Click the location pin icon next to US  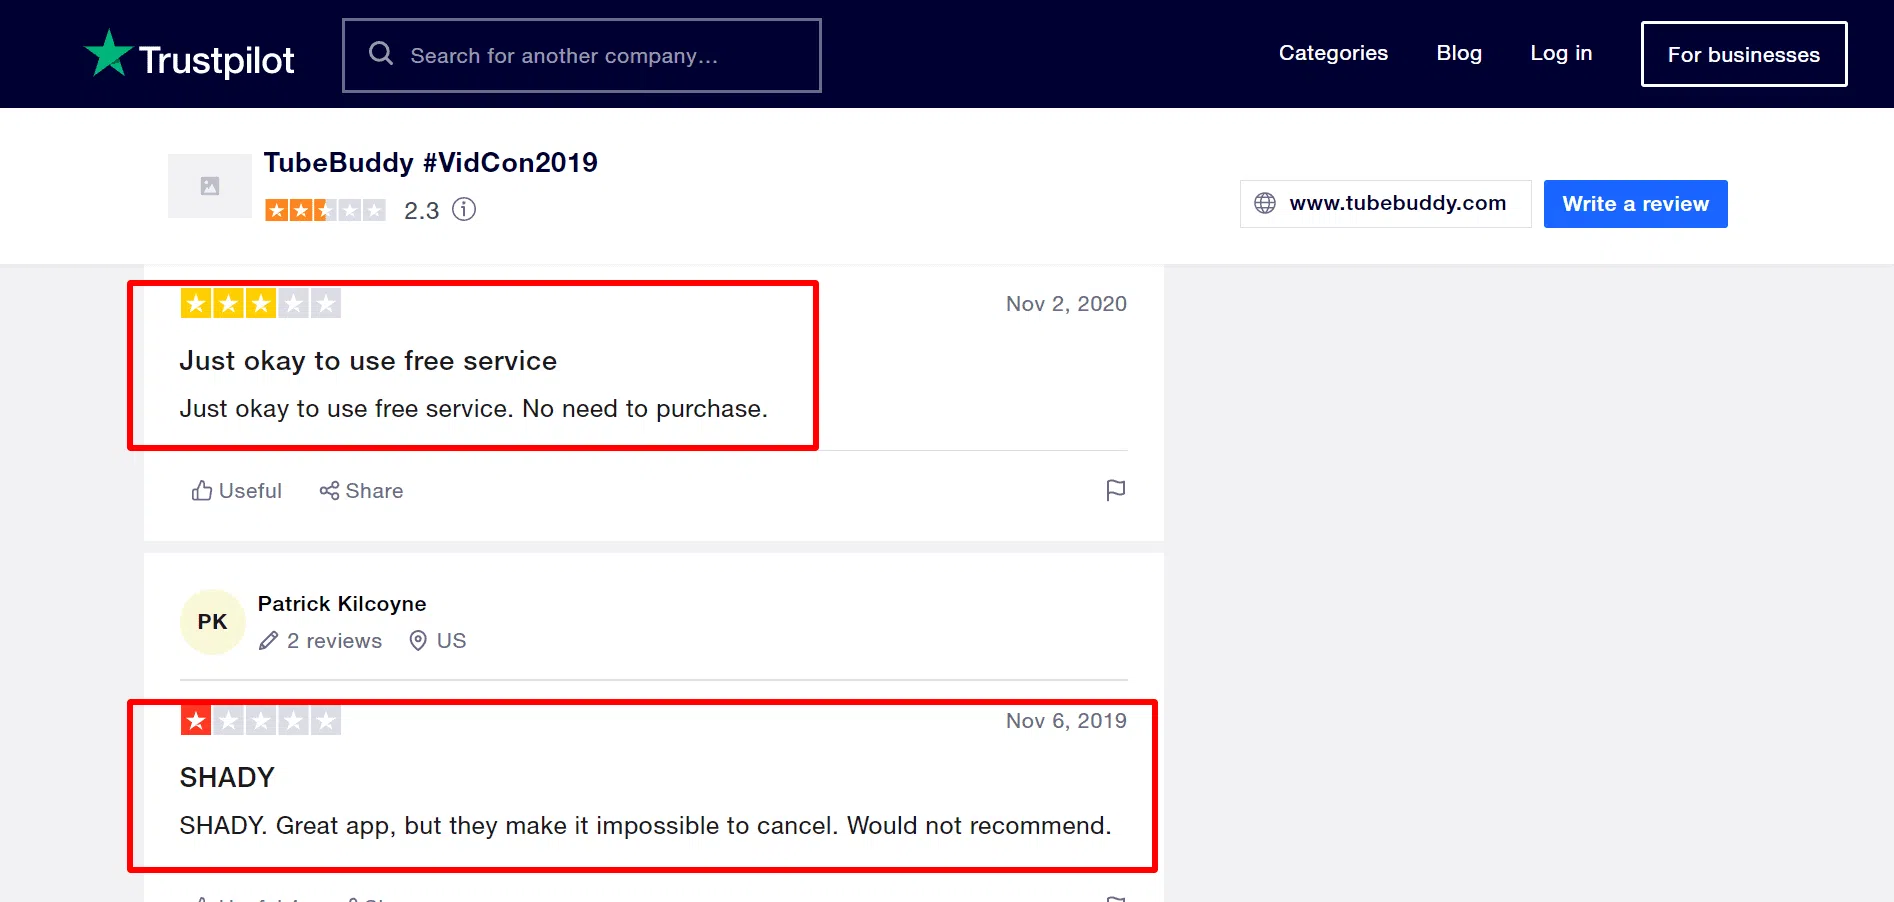(x=418, y=641)
